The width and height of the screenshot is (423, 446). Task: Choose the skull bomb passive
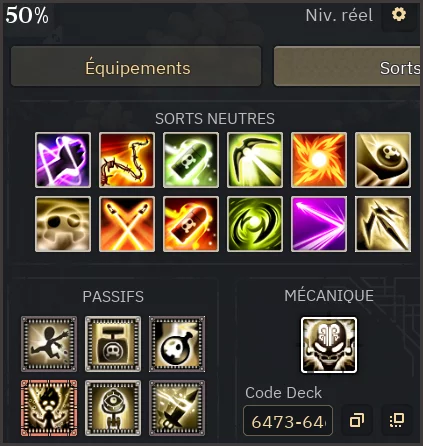pos(177,344)
